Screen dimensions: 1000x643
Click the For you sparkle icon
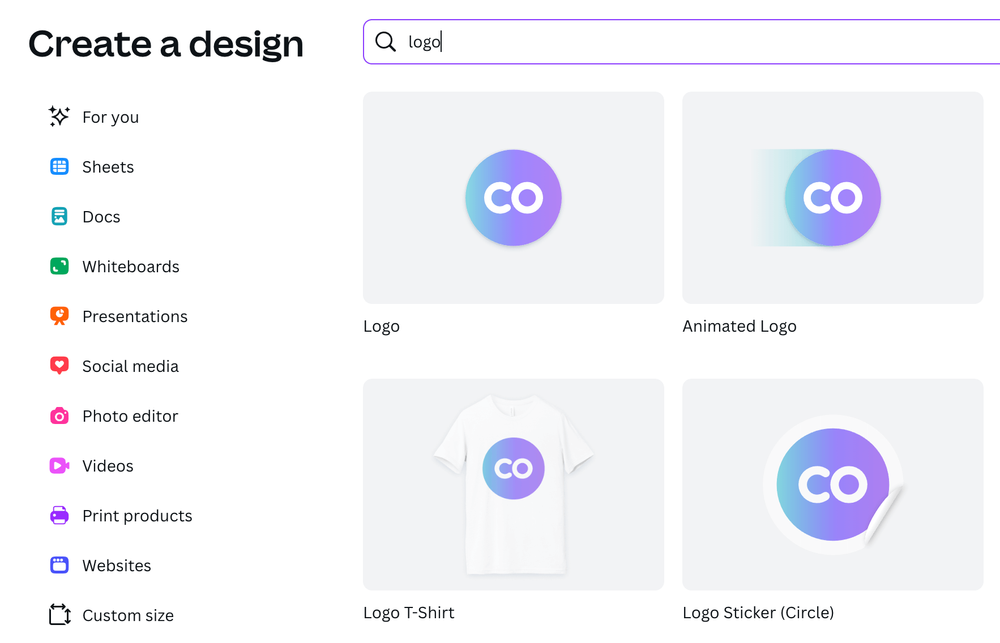59,117
